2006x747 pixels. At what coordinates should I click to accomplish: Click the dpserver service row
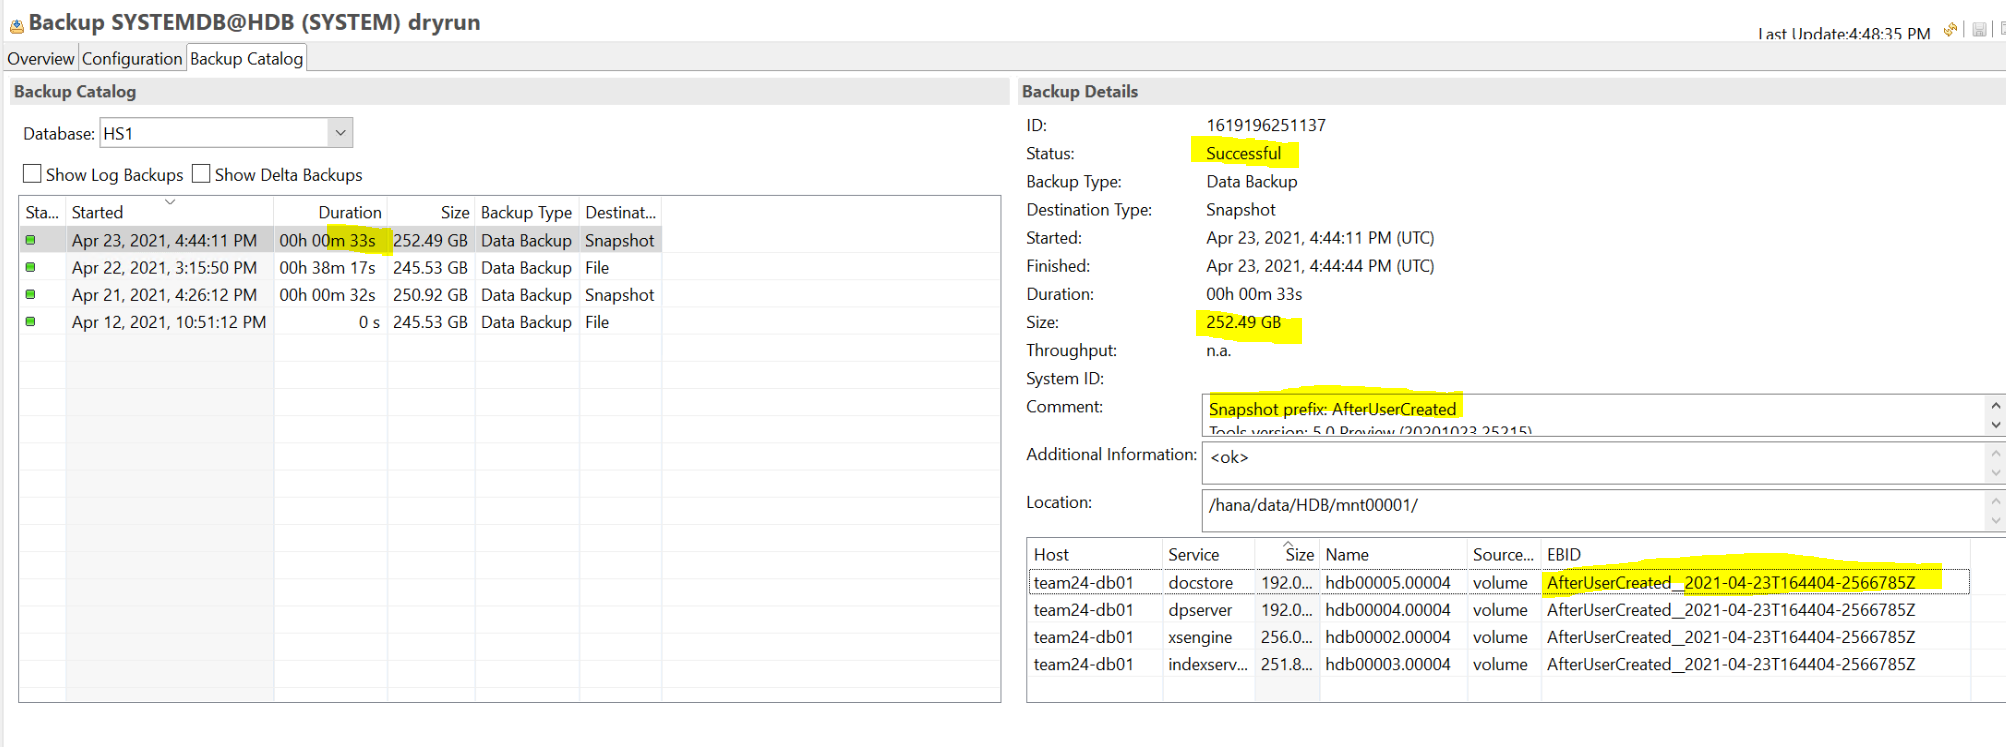click(1498, 609)
